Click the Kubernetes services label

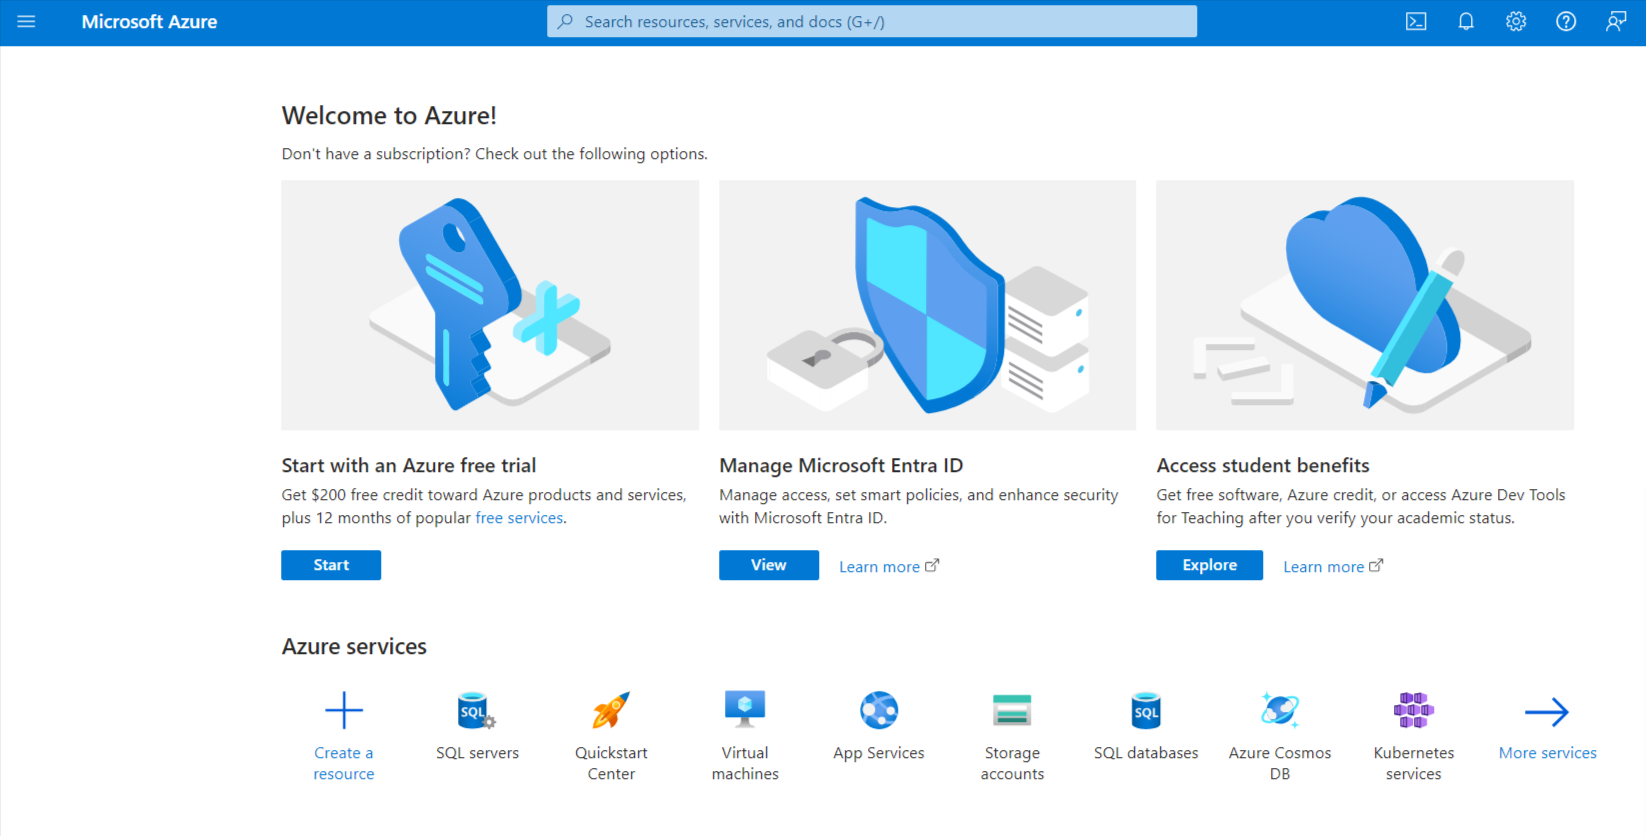pos(1414,763)
